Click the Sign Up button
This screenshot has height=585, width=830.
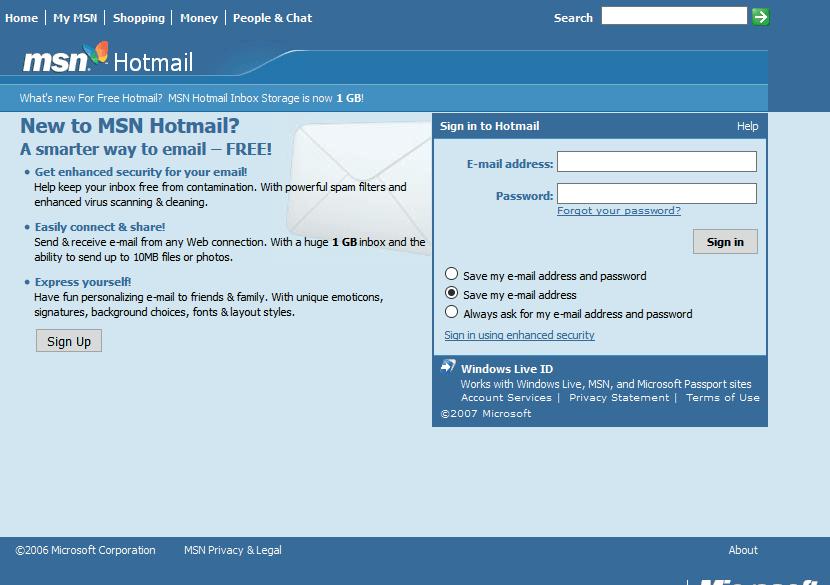point(69,341)
